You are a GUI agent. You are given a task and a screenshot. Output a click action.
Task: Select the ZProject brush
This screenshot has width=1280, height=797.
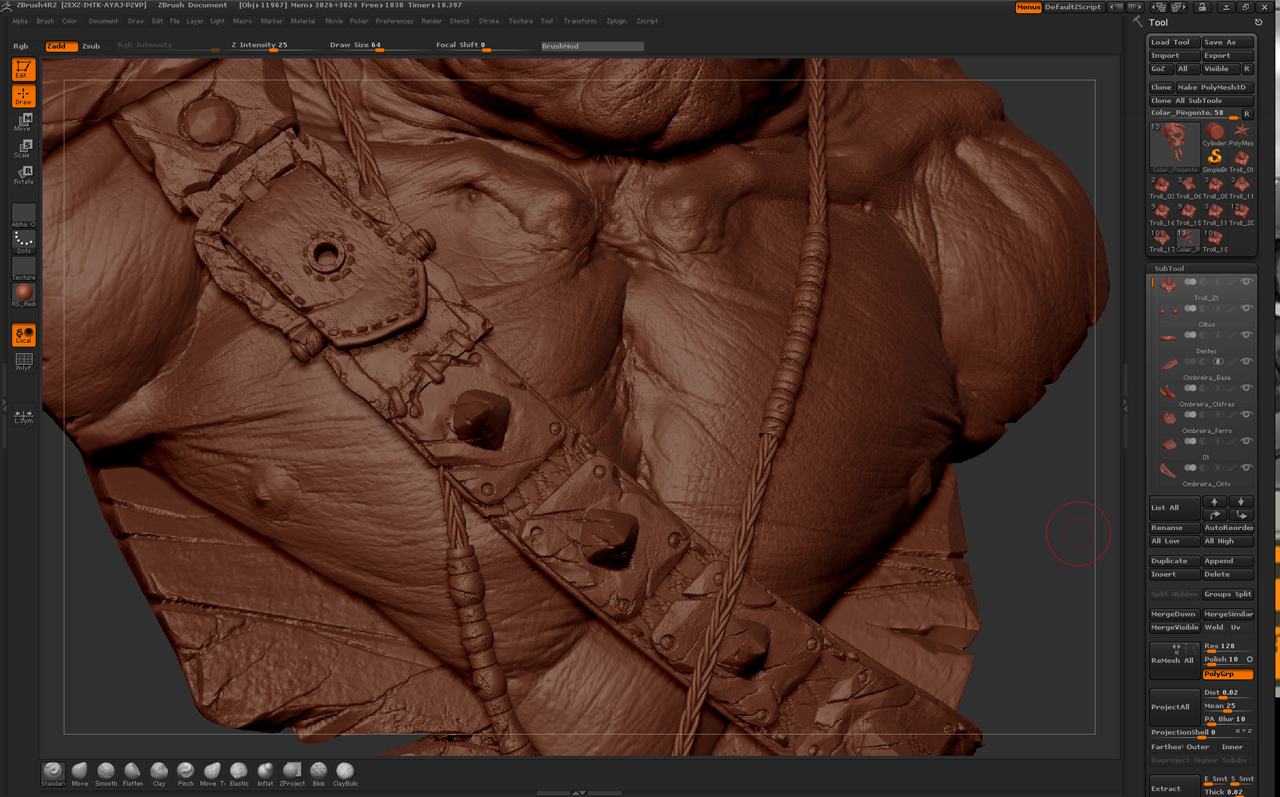point(292,773)
